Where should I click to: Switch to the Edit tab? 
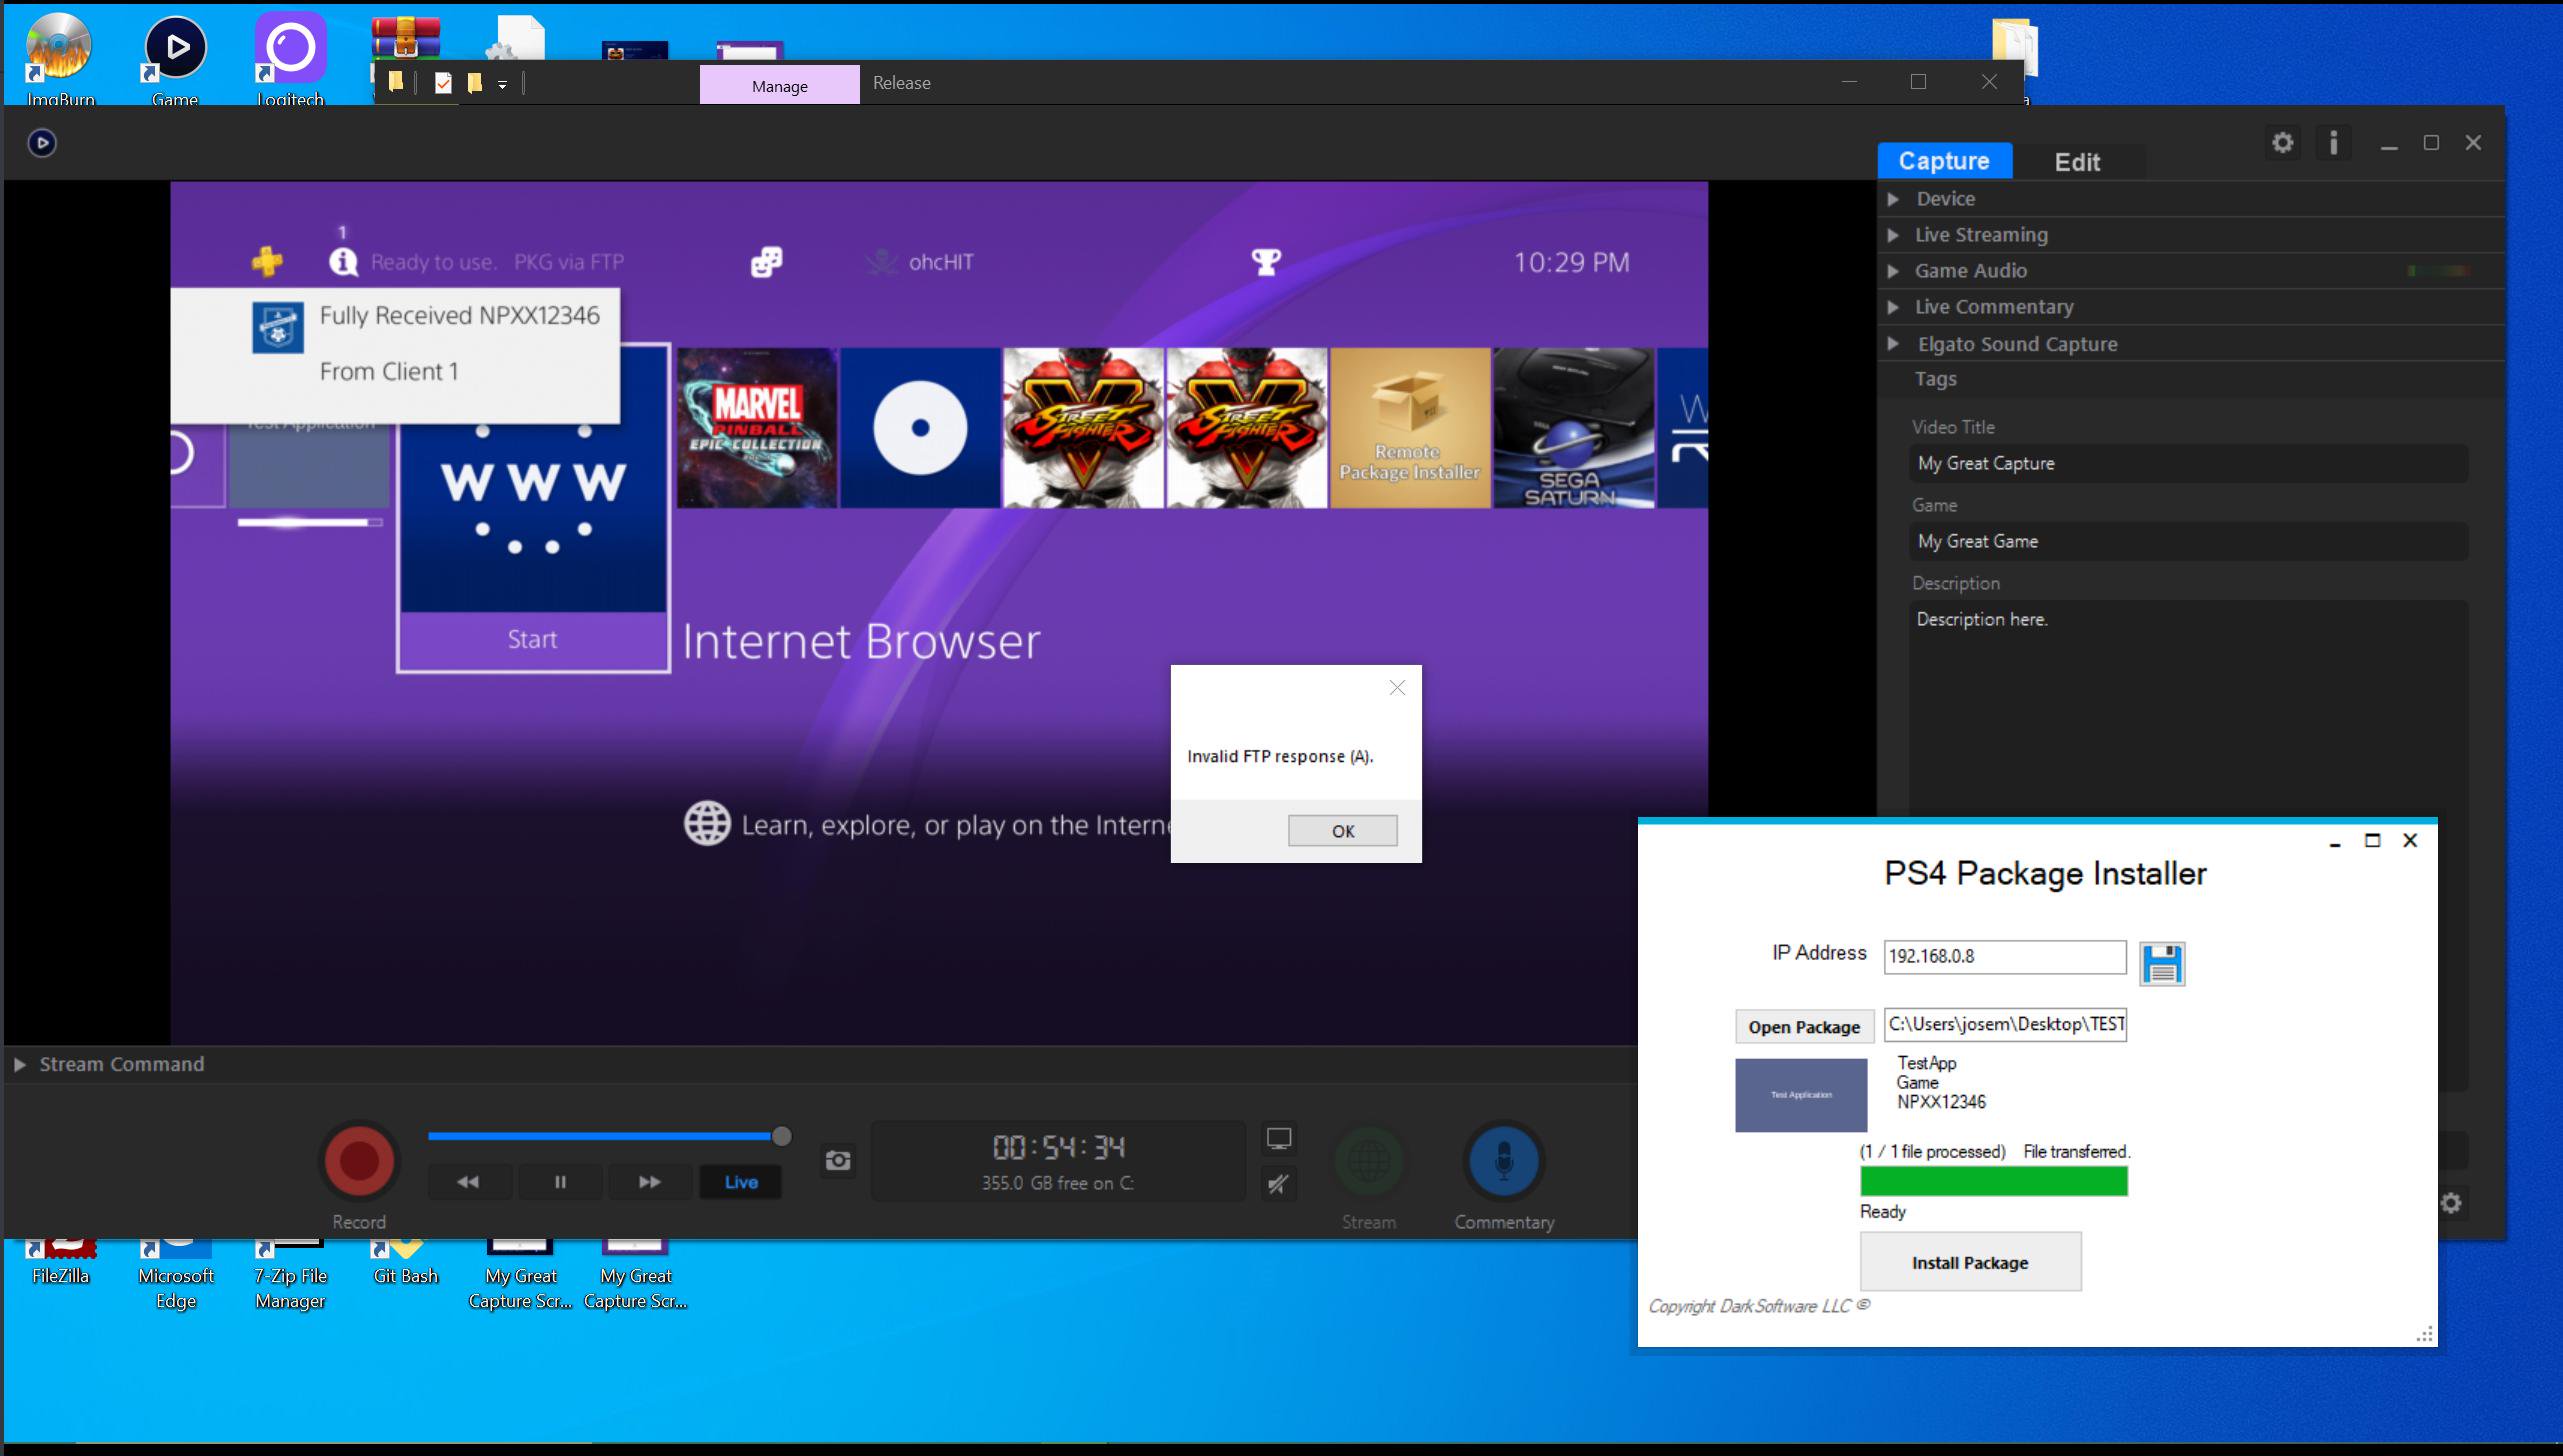click(2076, 162)
